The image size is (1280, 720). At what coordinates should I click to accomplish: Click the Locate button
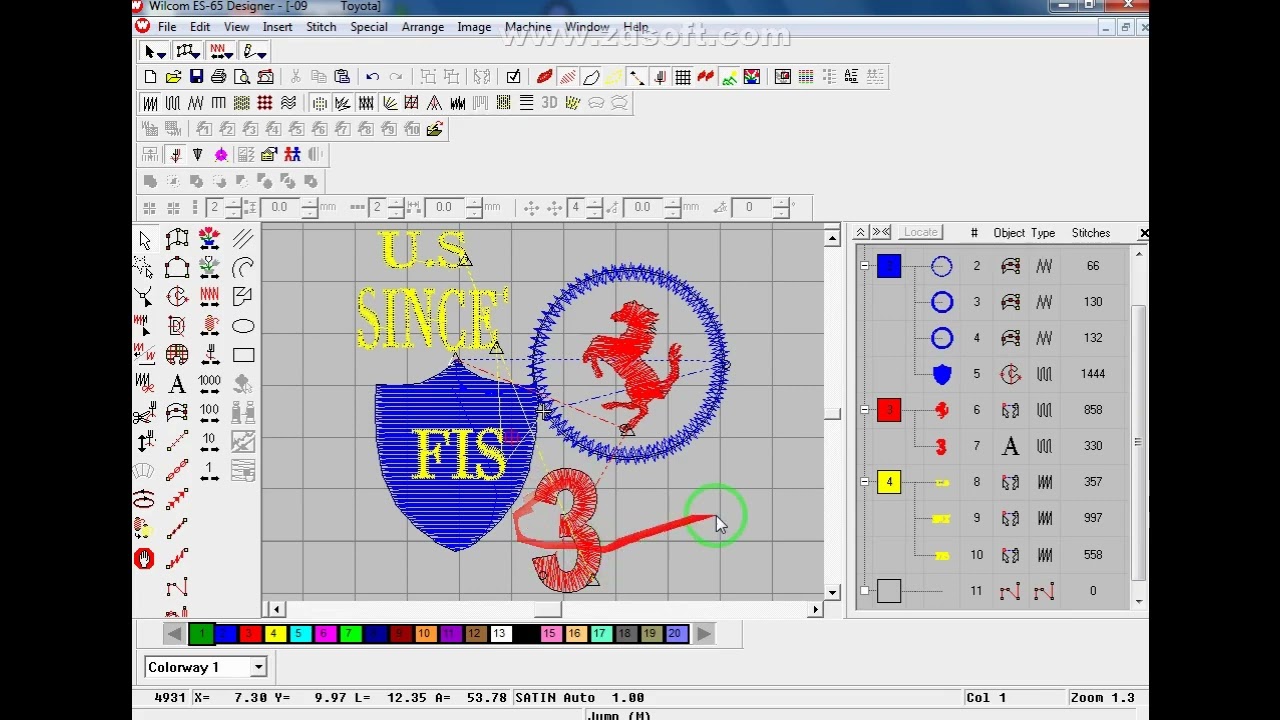(x=920, y=232)
